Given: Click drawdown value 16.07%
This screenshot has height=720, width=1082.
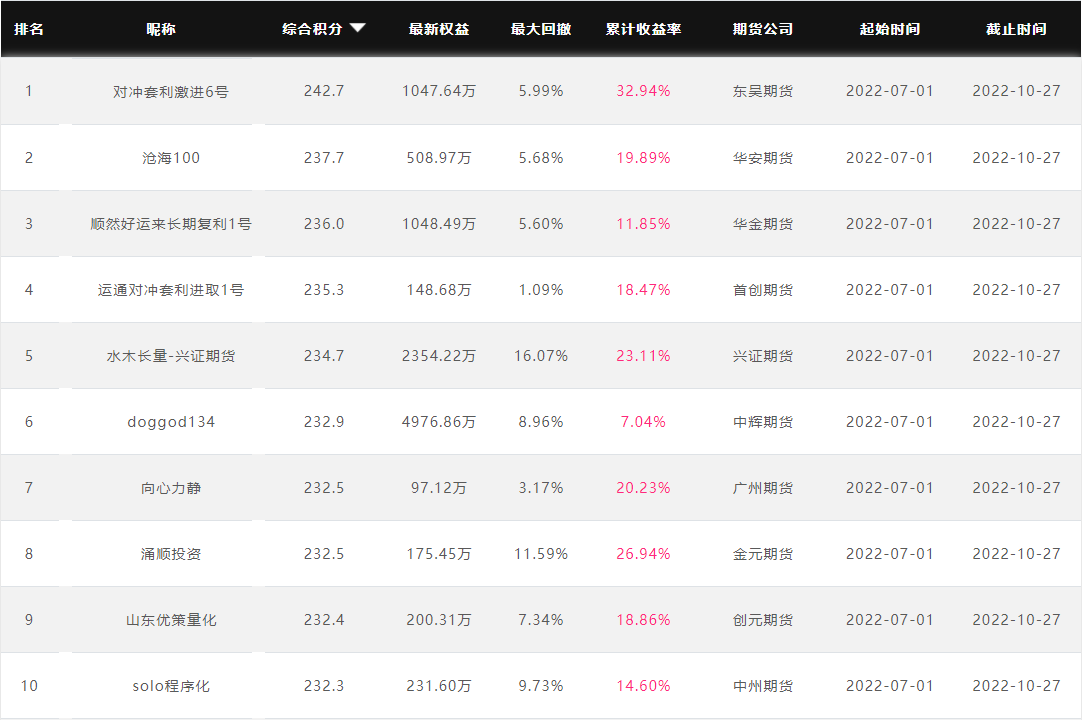Looking at the screenshot, I should [x=541, y=356].
